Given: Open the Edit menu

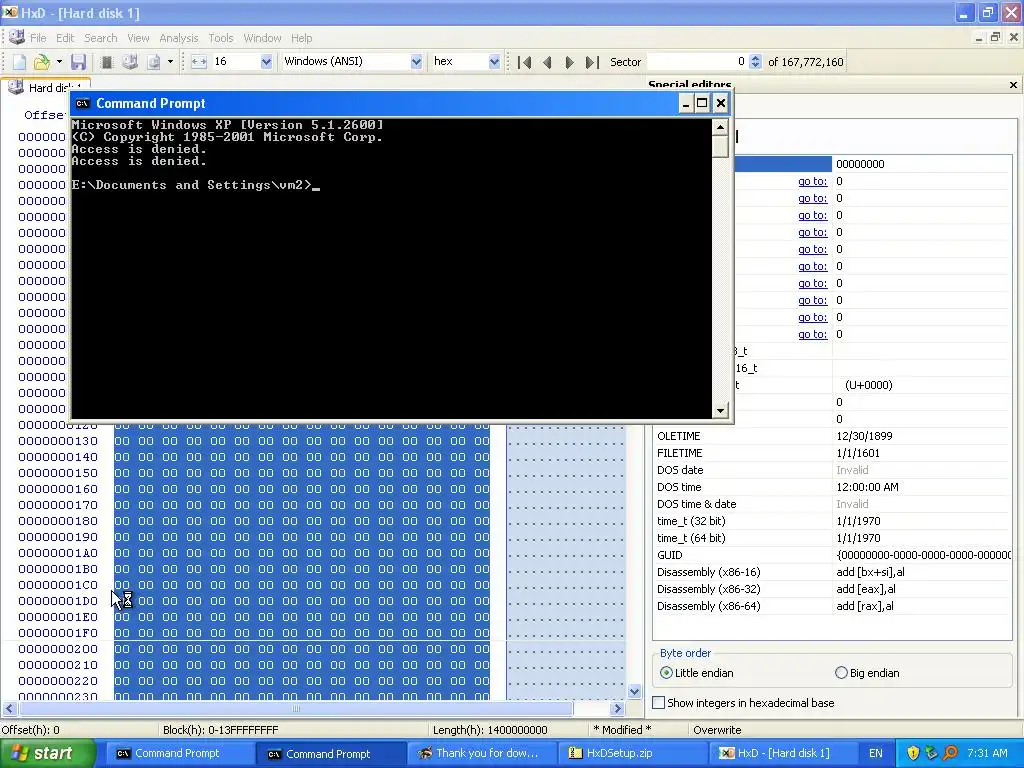Looking at the screenshot, I should pyautogui.click(x=65, y=38).
